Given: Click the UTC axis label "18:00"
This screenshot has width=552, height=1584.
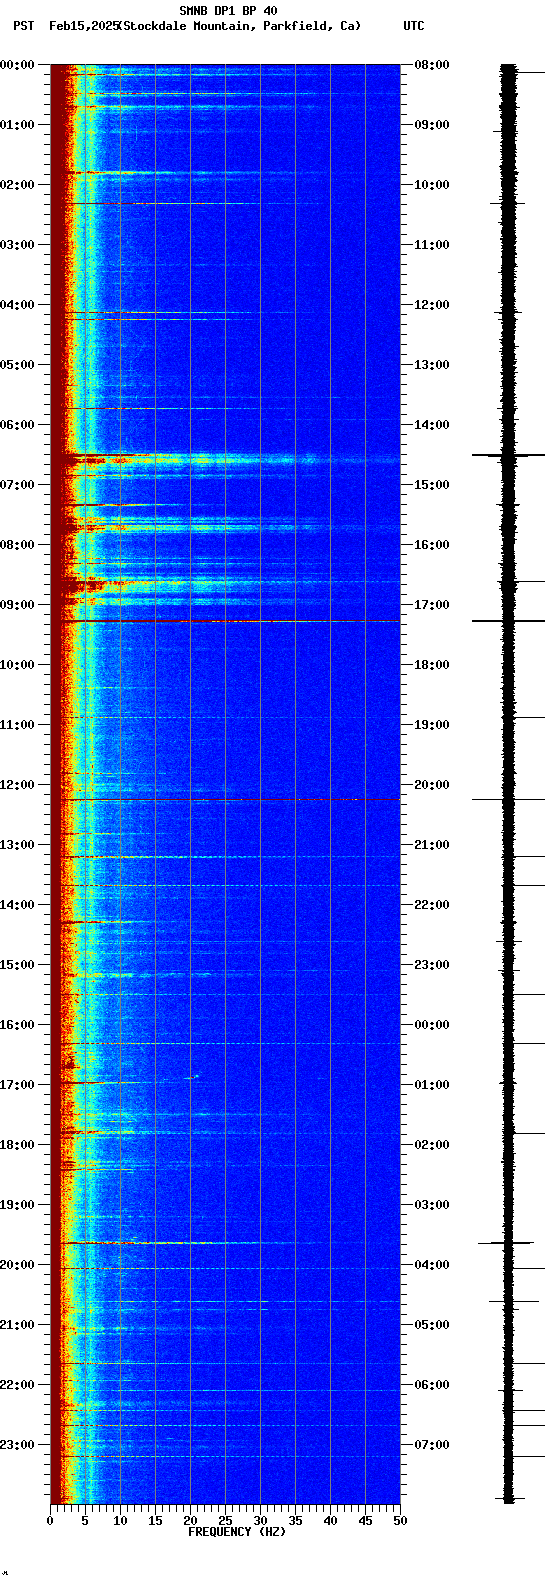Looking at the screenshot, I should [432, 665].
